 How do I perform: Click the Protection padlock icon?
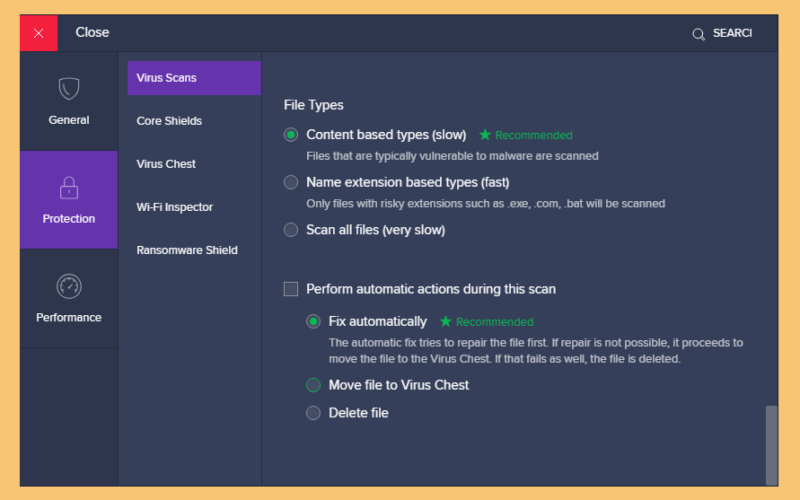tap(69, 188)
